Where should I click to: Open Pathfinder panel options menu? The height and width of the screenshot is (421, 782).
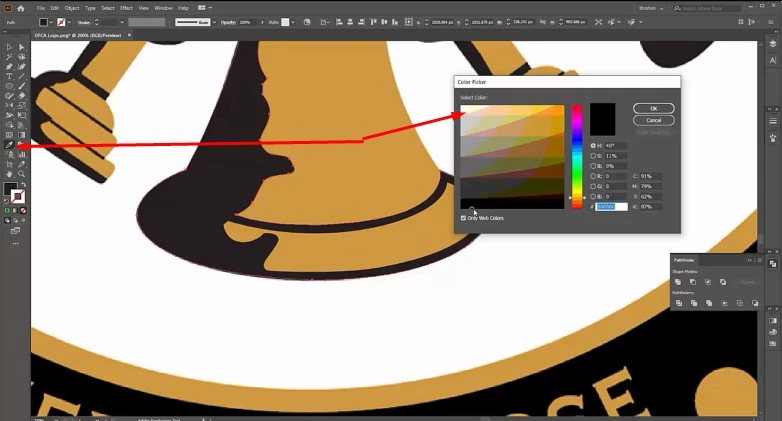click(x=760, y=260)
